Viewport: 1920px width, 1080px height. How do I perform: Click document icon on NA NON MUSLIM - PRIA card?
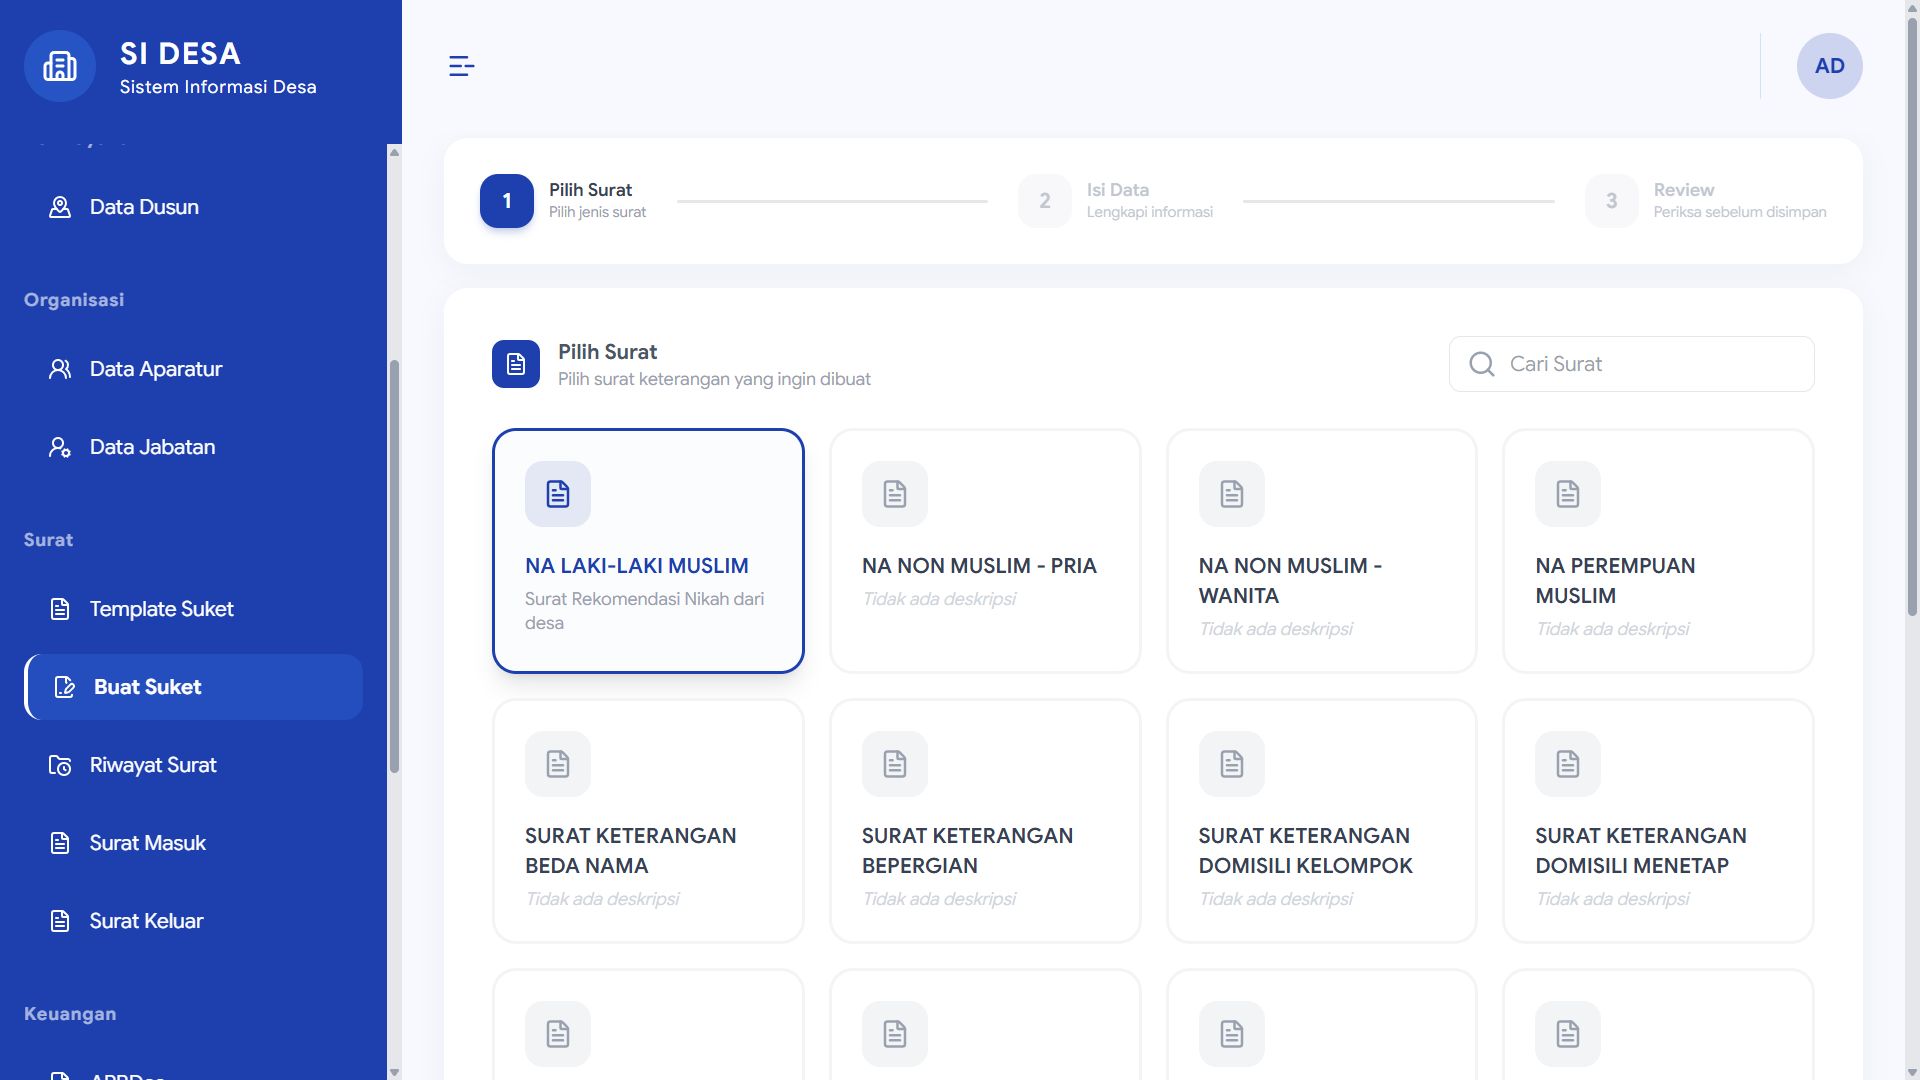895,494
